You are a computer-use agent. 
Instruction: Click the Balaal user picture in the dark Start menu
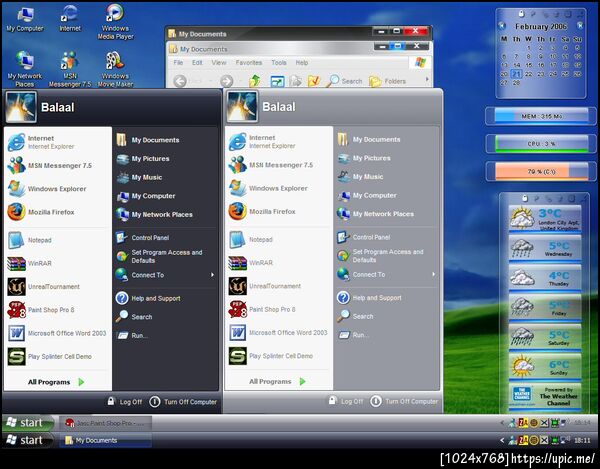(x=21, y=107)
